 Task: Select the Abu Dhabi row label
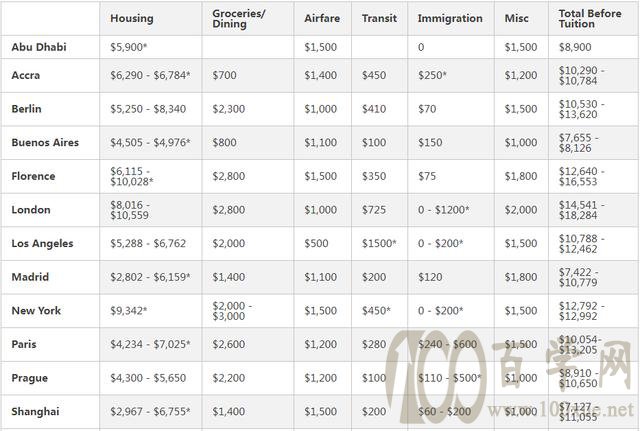(x=39, y=47)
